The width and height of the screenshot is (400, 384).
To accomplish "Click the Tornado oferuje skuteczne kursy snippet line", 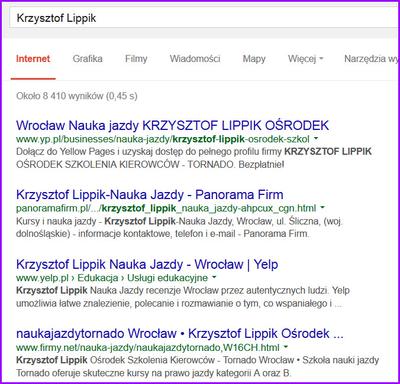I will click(154, 373).
